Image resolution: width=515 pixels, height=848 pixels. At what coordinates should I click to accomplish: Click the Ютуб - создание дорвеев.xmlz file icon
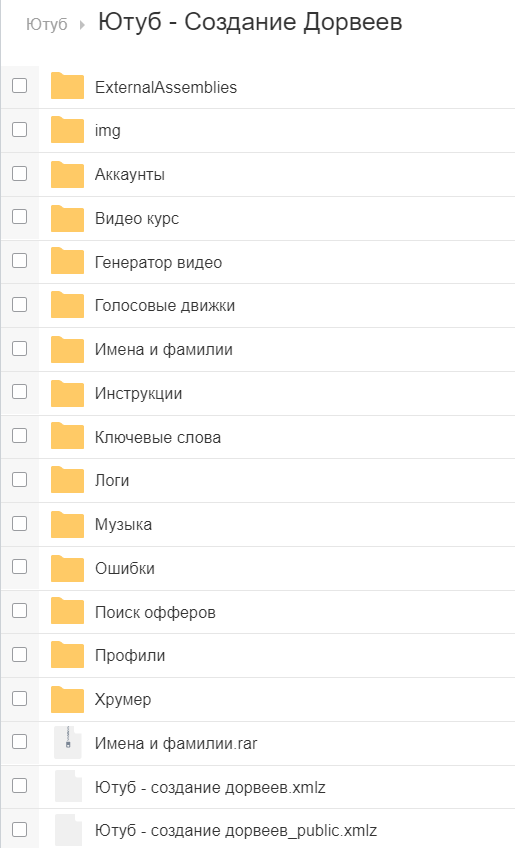(68, 786)
